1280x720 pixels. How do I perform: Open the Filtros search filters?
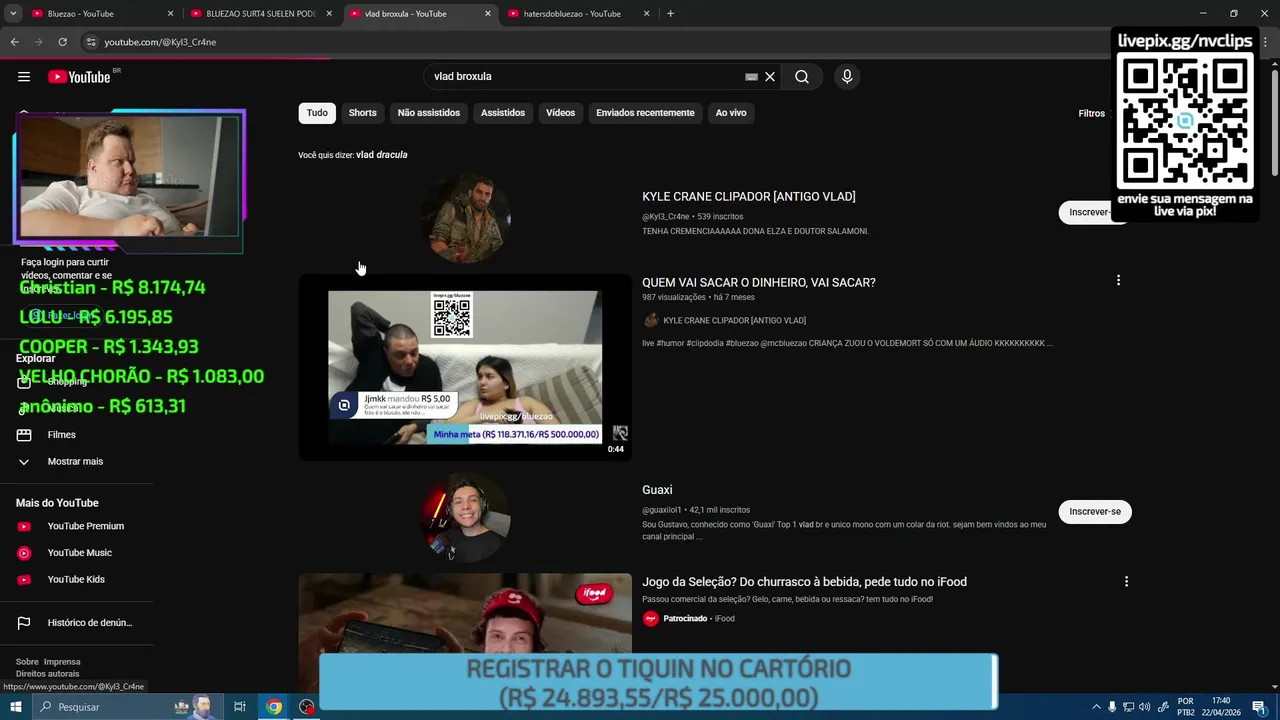(1091, 114)
